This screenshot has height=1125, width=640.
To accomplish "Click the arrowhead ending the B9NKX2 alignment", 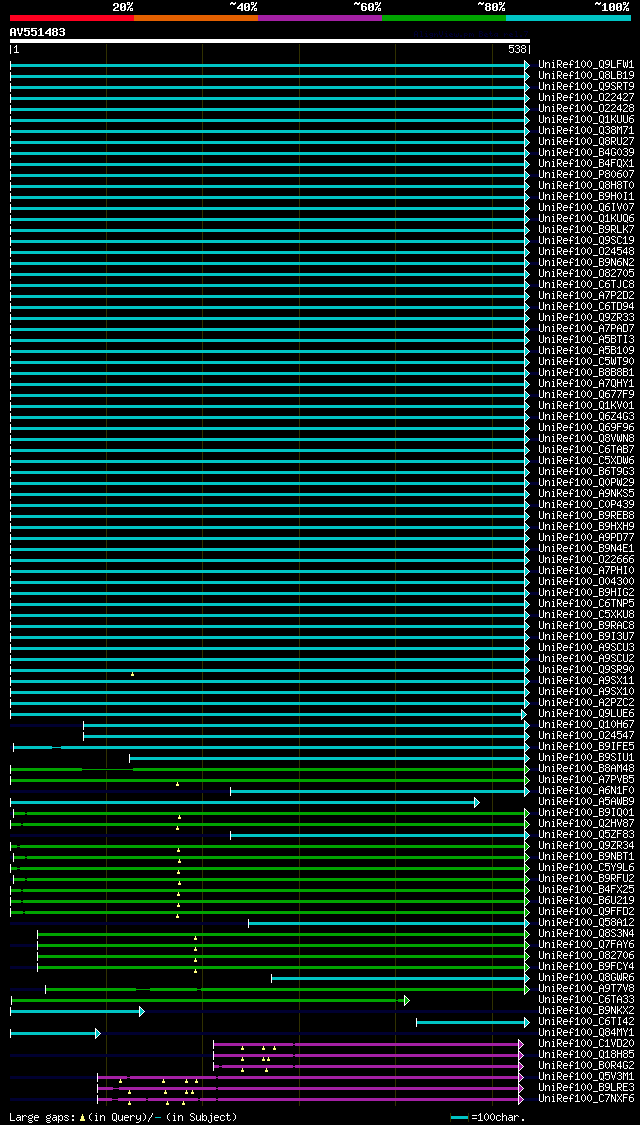I will [142, 1011].
